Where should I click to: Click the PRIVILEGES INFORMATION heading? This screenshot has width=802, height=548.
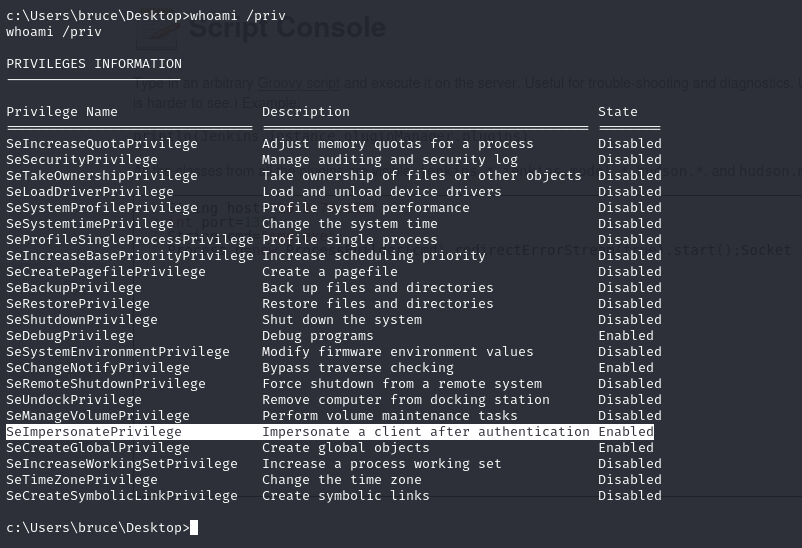point(94,64)
